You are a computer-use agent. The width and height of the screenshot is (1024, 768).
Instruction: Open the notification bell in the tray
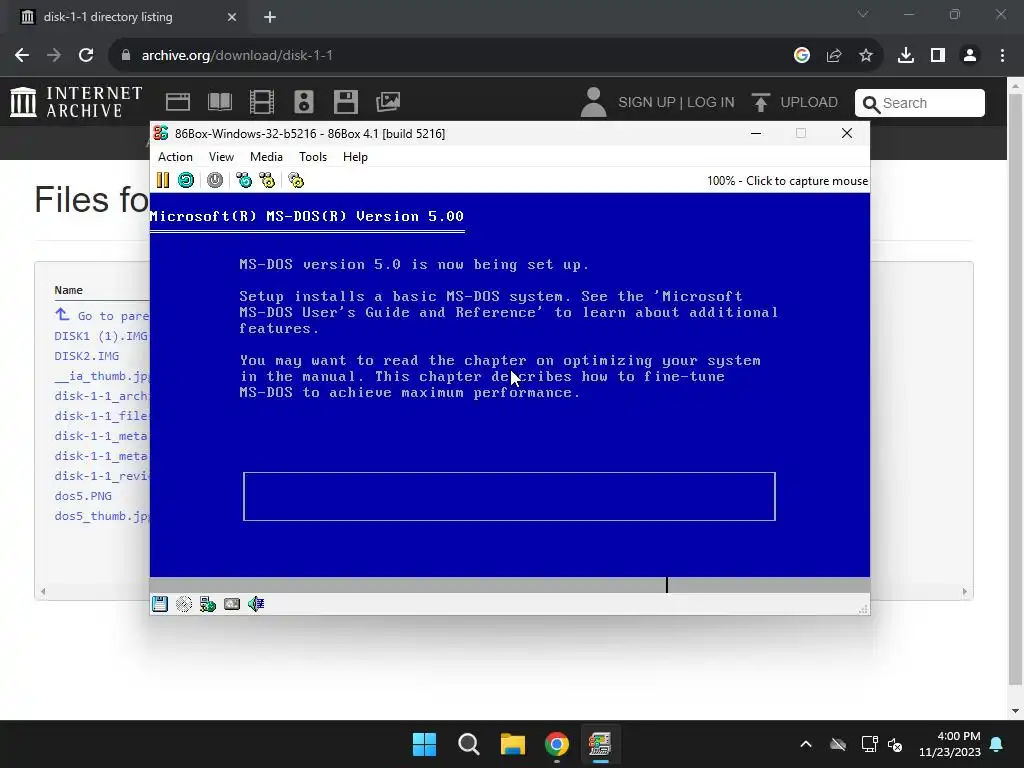[997, 744]
